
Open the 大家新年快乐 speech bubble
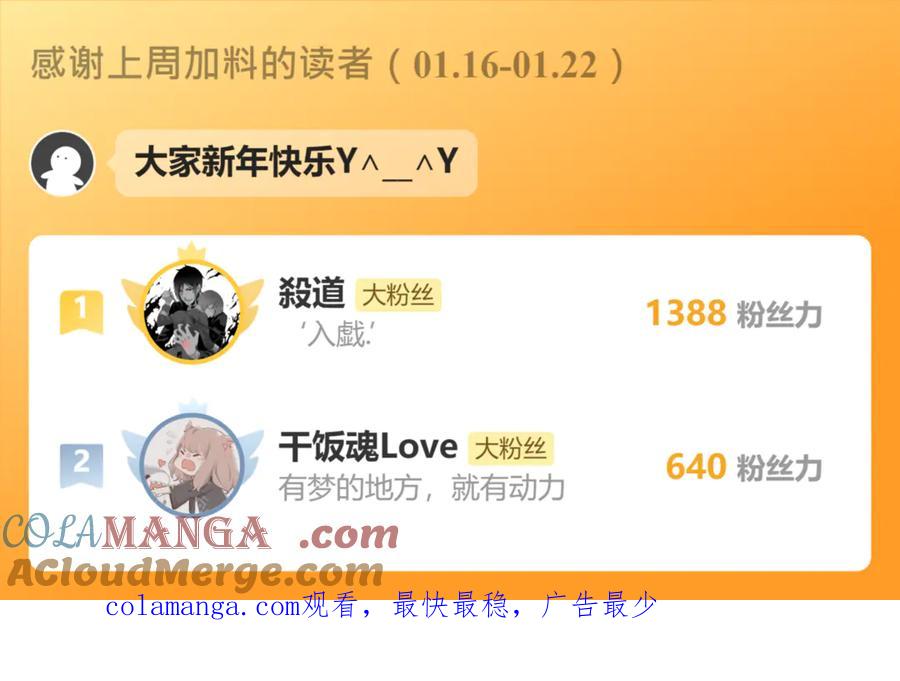(x=296, y=163)
